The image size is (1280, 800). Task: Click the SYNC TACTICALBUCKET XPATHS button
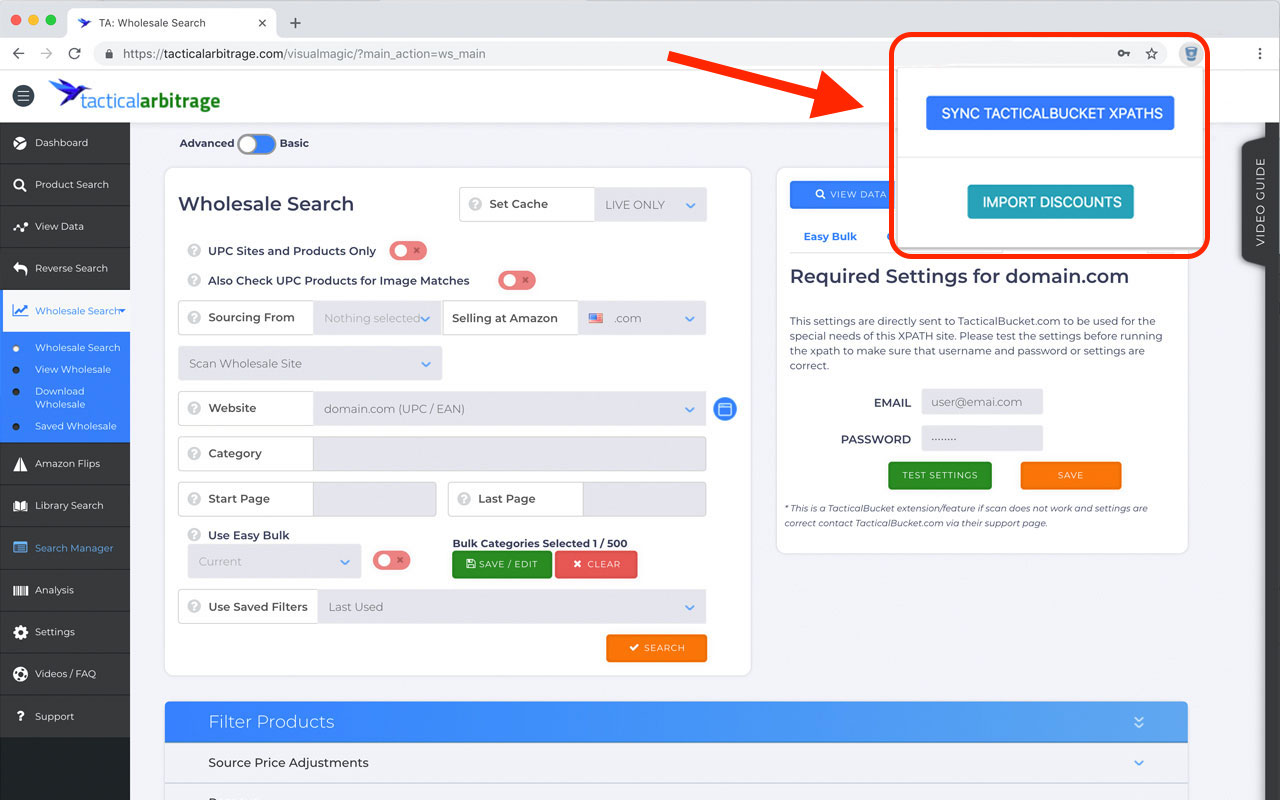1050,113
